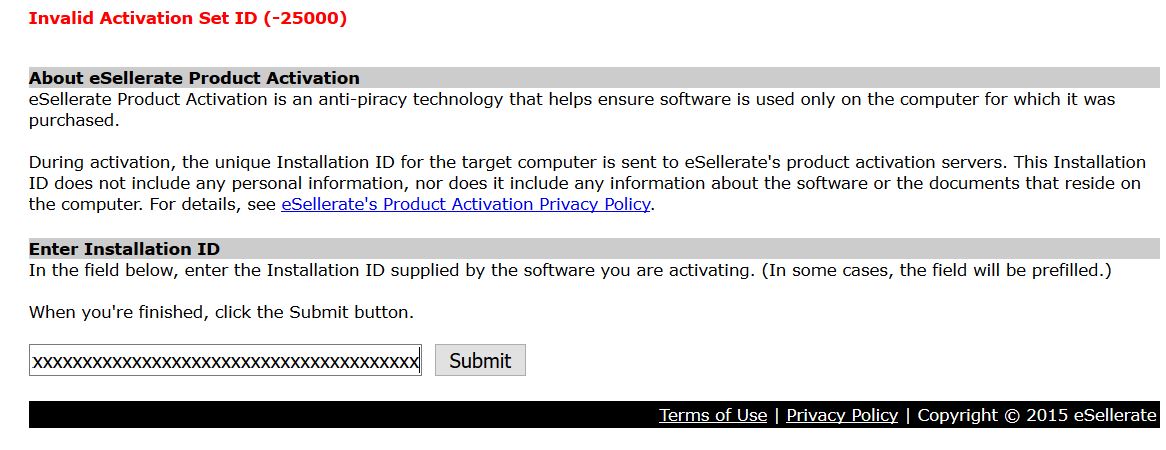Focus the Installation ID text field
The image size is (1166, 450).
point(225,360)
